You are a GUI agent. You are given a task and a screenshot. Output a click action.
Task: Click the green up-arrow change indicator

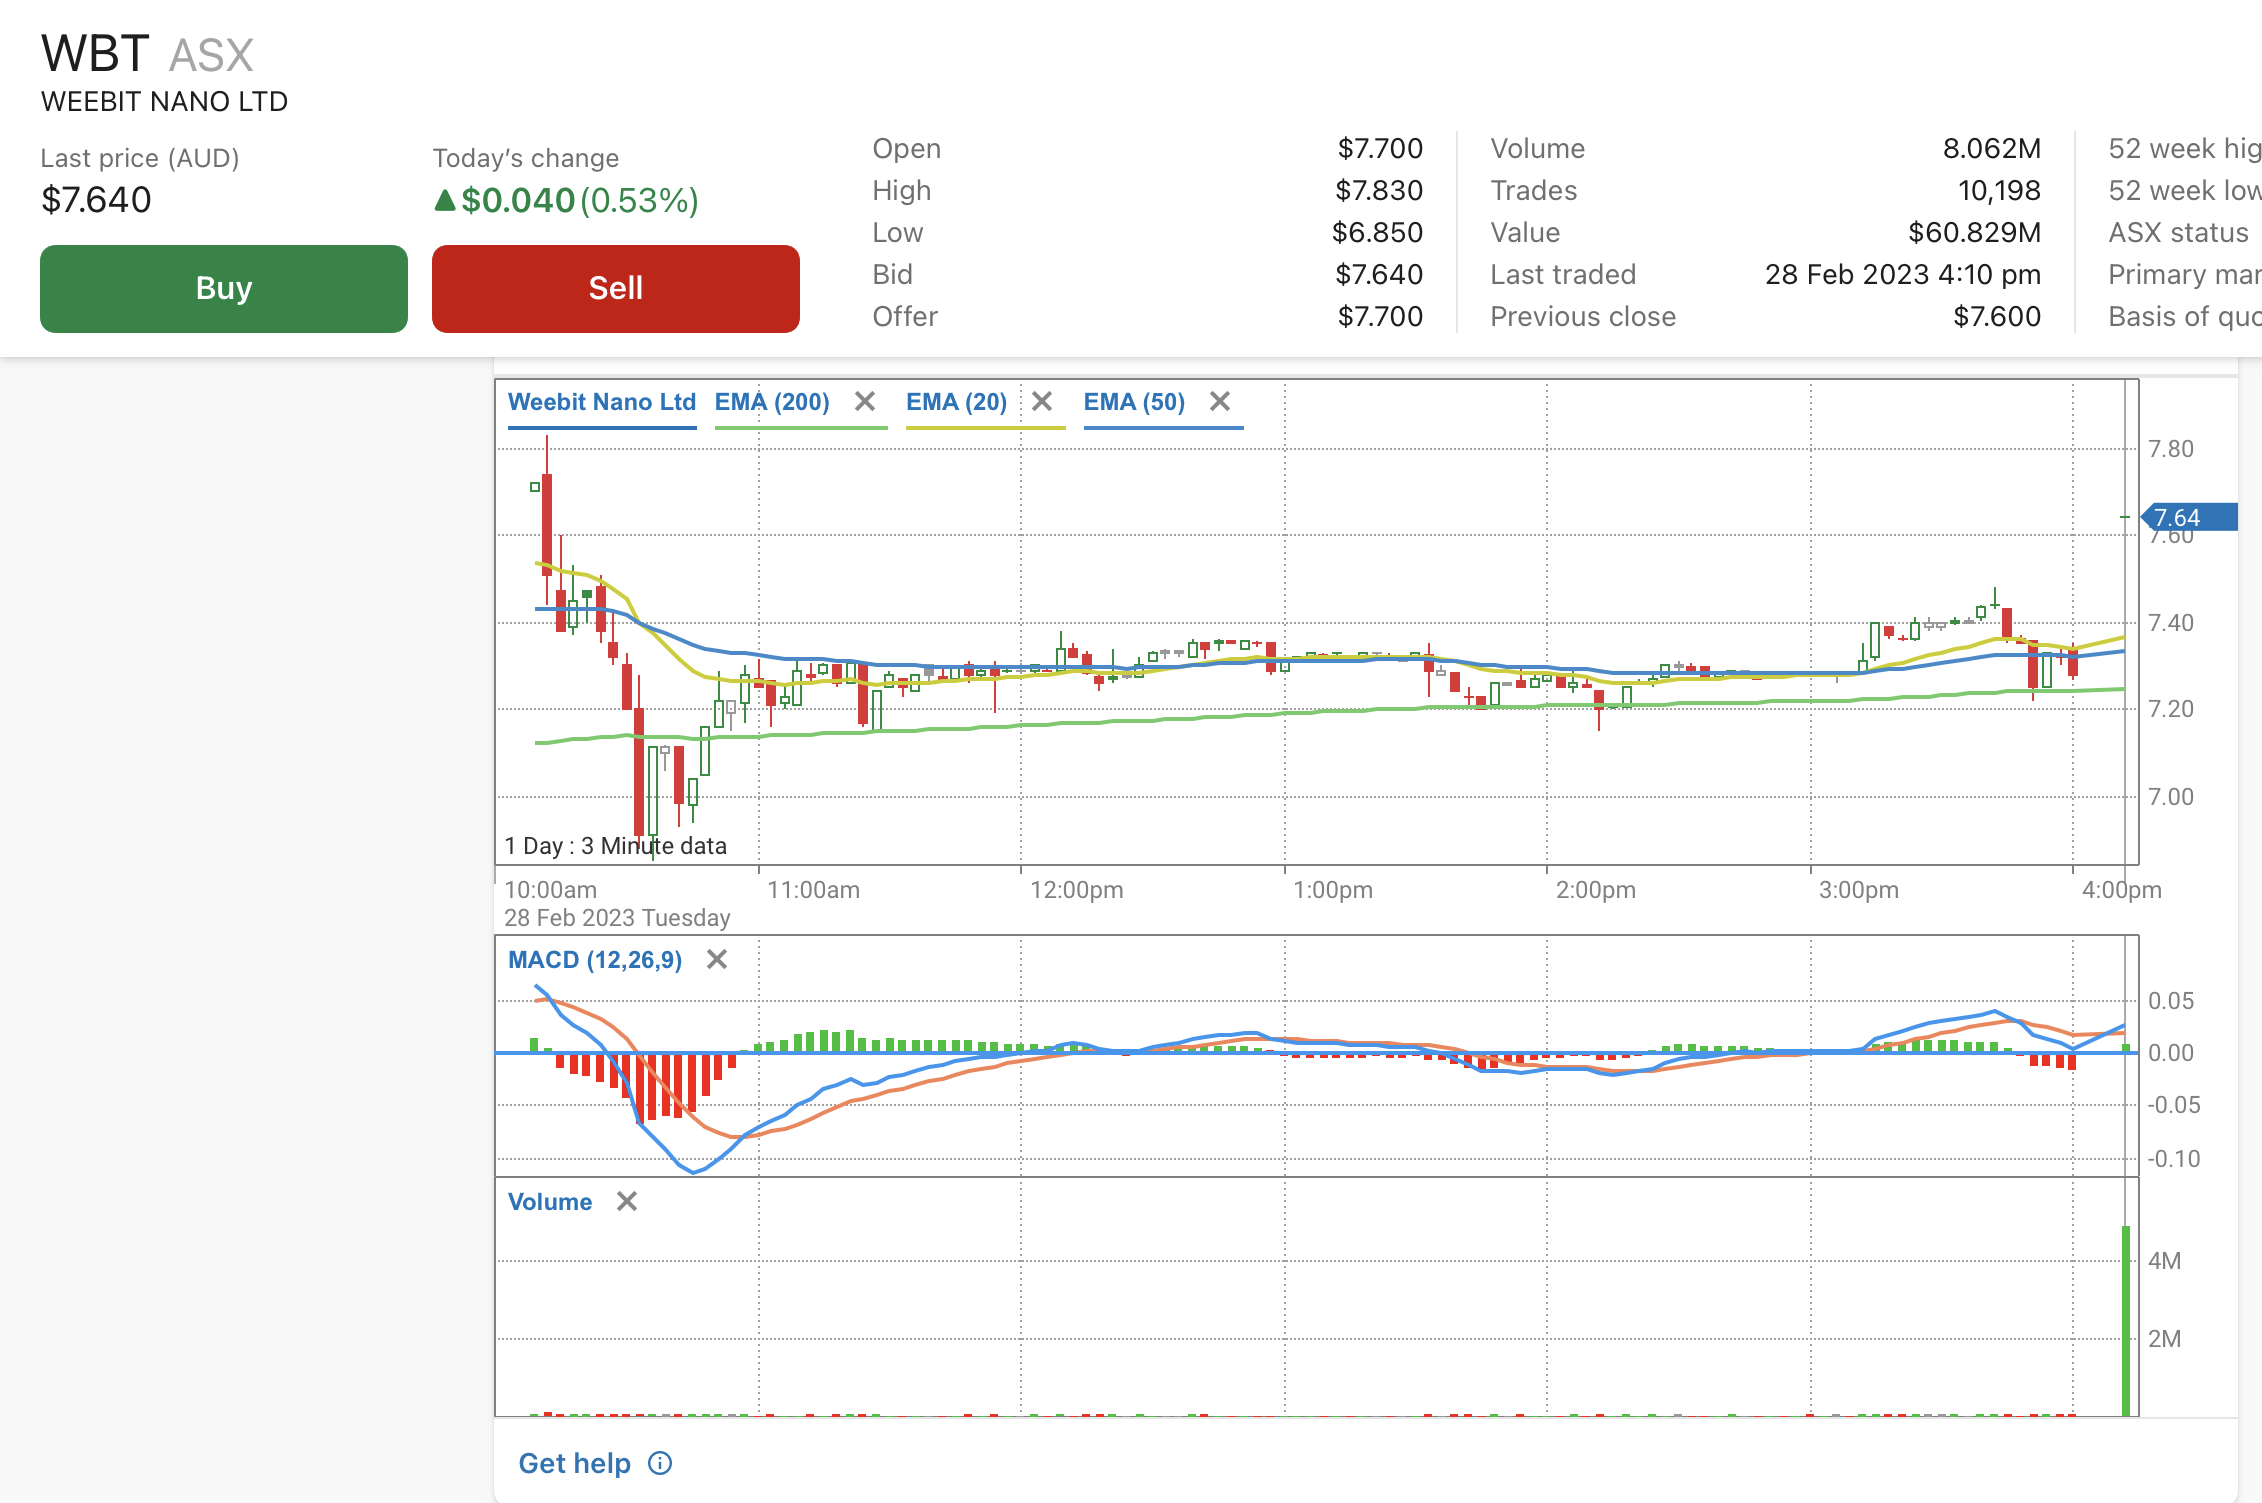tap(445, 201)
